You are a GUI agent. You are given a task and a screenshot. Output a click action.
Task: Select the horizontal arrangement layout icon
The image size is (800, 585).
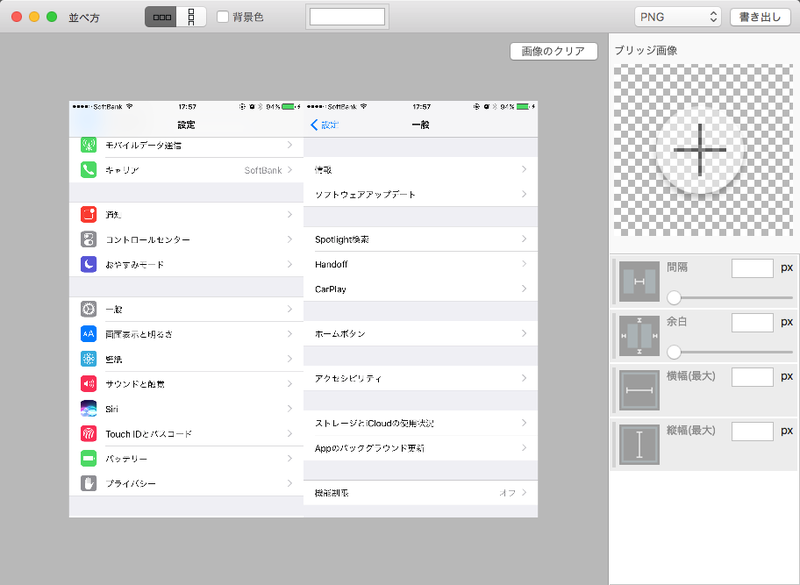(x=160, y=17)
